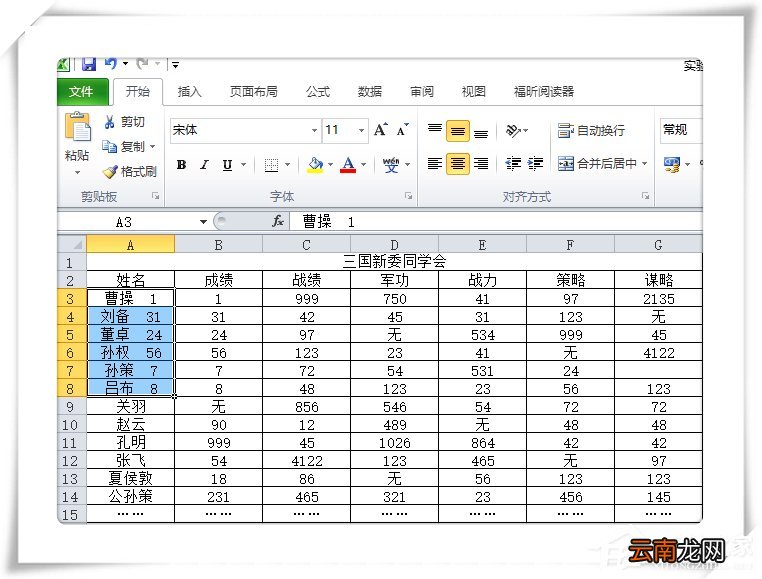Screen dimensions: 762x579
Task: Toggle center text alignment
Action: point(458,163)
